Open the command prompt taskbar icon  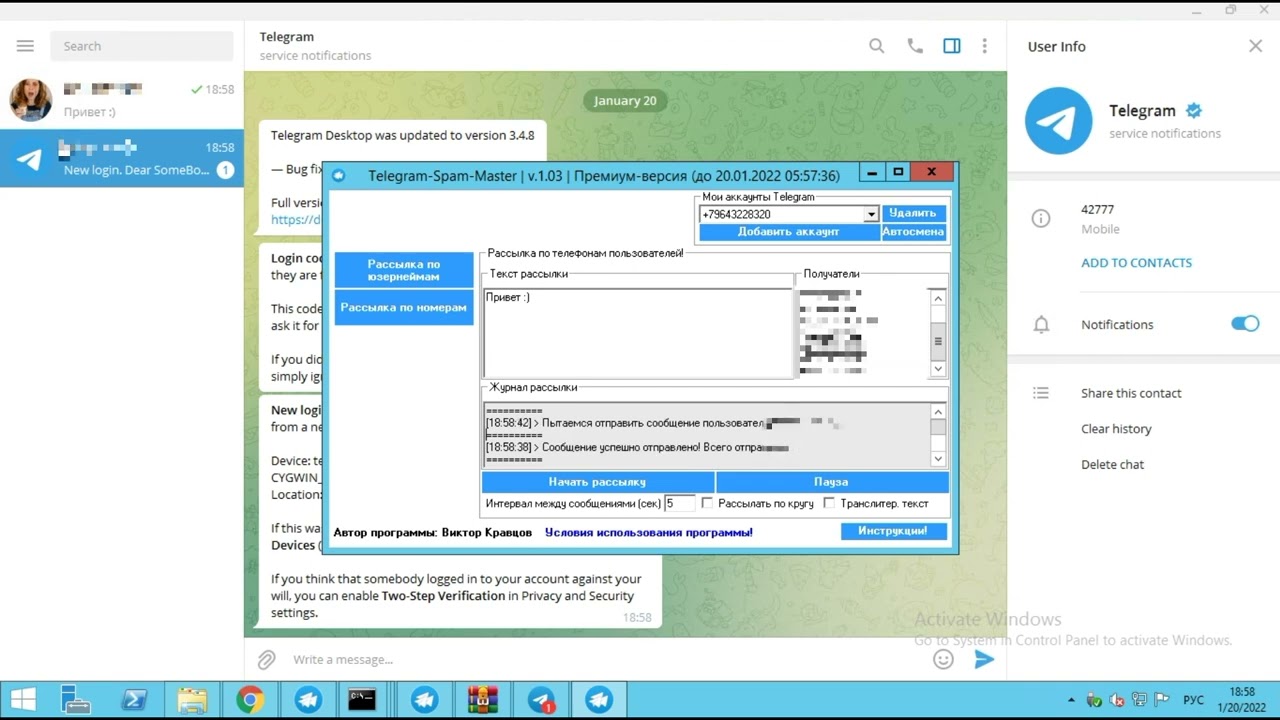(x=362, y=700)
